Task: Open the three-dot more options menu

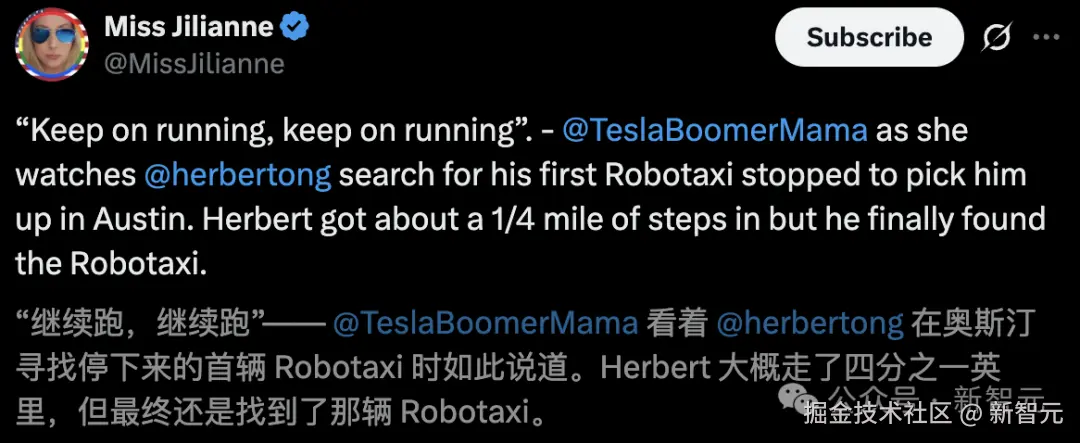Action: point(1046,37)
